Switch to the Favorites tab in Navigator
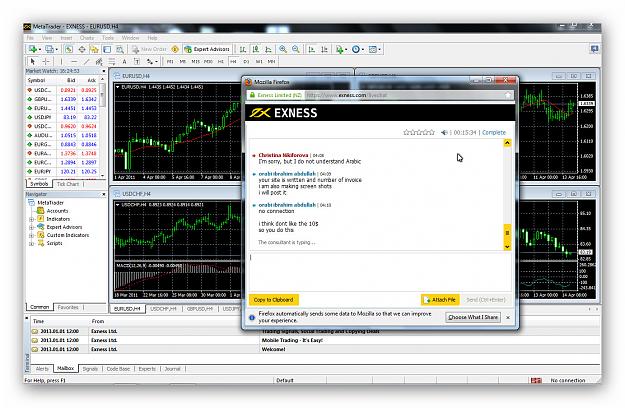625x408 pixels. pos(68,307)
